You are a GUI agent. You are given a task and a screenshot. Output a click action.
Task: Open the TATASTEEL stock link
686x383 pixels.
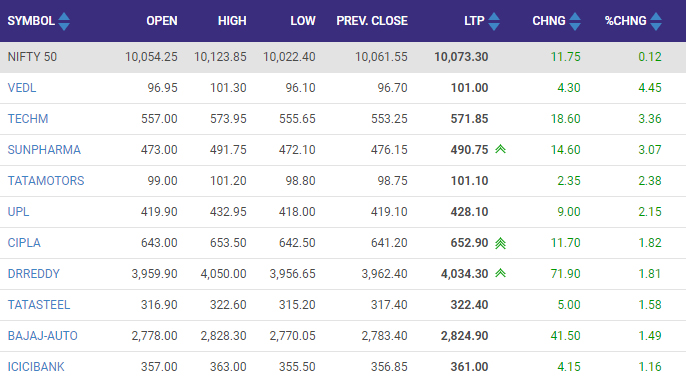pos(39,305)
